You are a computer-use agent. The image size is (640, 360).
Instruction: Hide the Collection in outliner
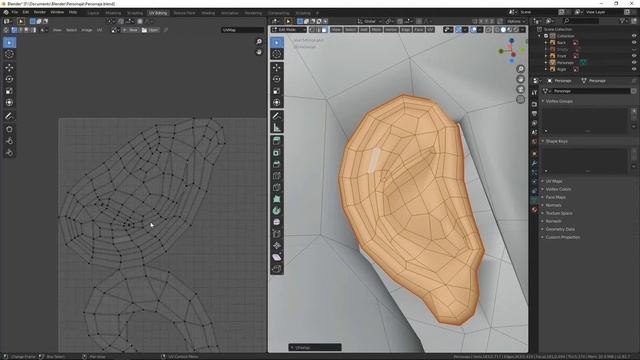[634, 36]
